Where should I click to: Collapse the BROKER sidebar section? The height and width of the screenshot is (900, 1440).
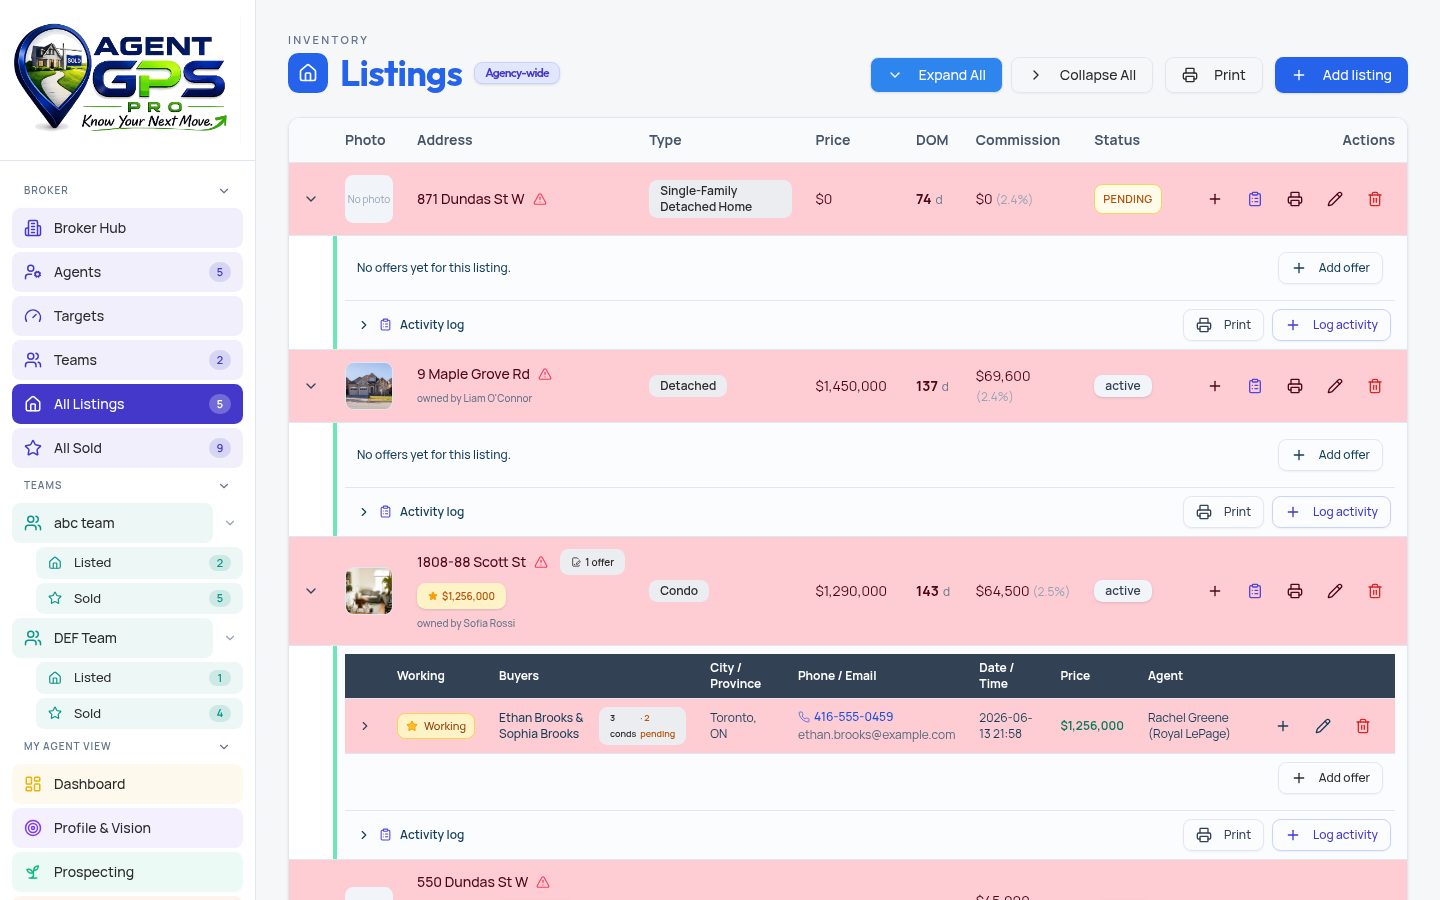tap(224, 190)
